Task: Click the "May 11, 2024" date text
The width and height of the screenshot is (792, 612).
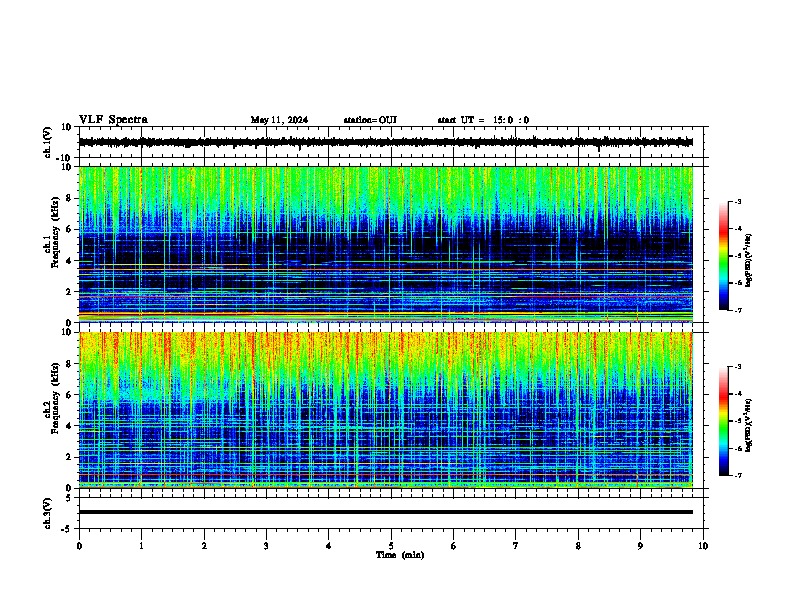Action: tap(279, 120)
